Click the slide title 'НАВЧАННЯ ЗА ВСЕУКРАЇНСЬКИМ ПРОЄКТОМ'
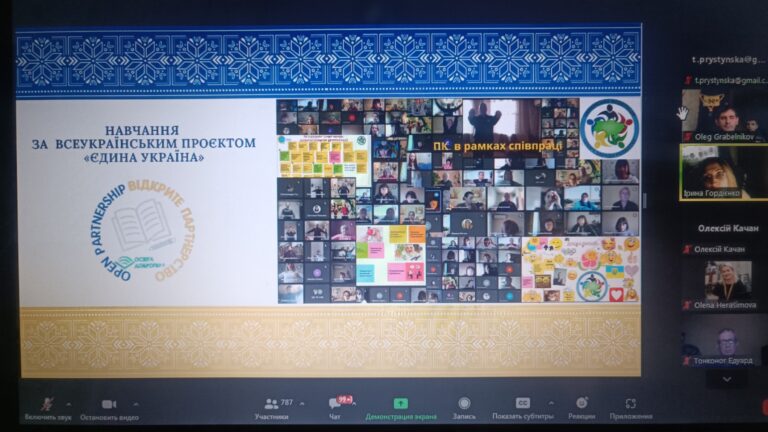This screenshot has height=432, width=768. coord(143,137)
